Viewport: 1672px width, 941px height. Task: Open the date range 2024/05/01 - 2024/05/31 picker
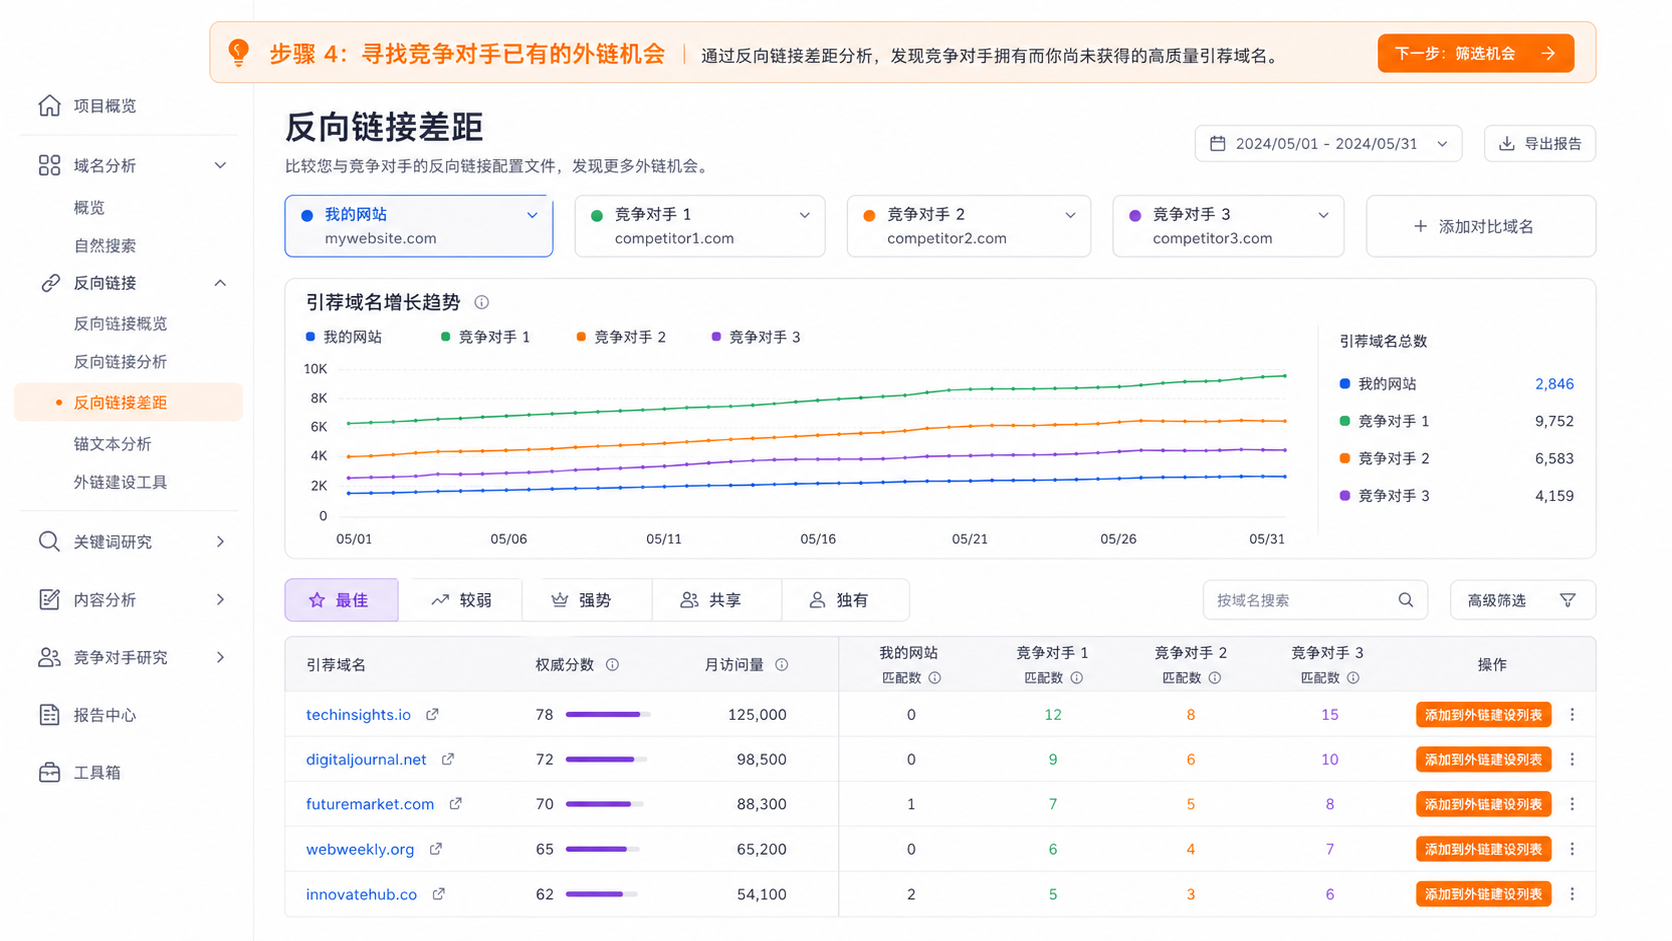pos(1328,144)
